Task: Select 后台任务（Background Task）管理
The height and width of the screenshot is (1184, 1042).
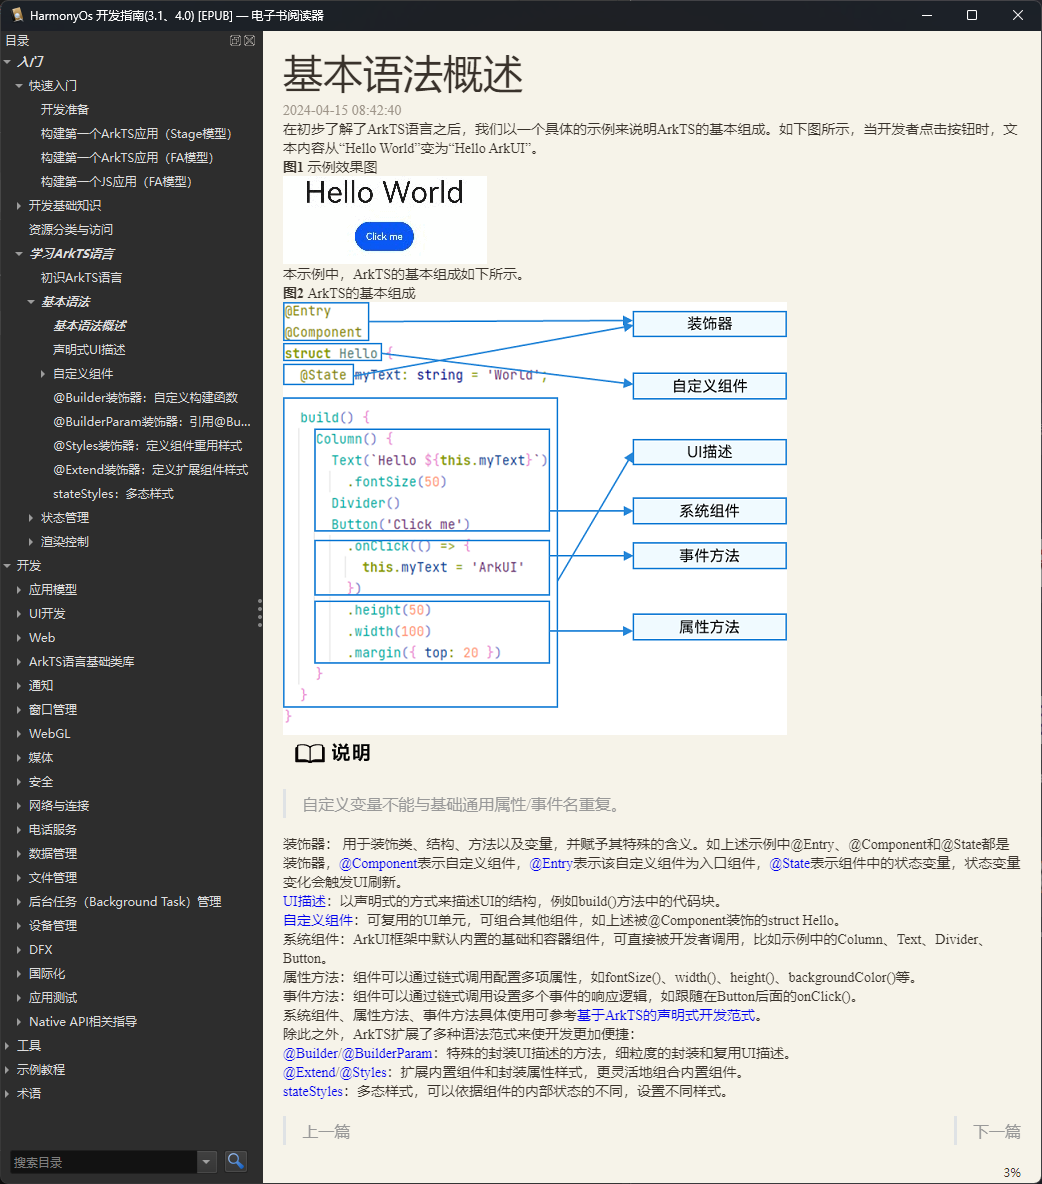Action: click(125, 902)
